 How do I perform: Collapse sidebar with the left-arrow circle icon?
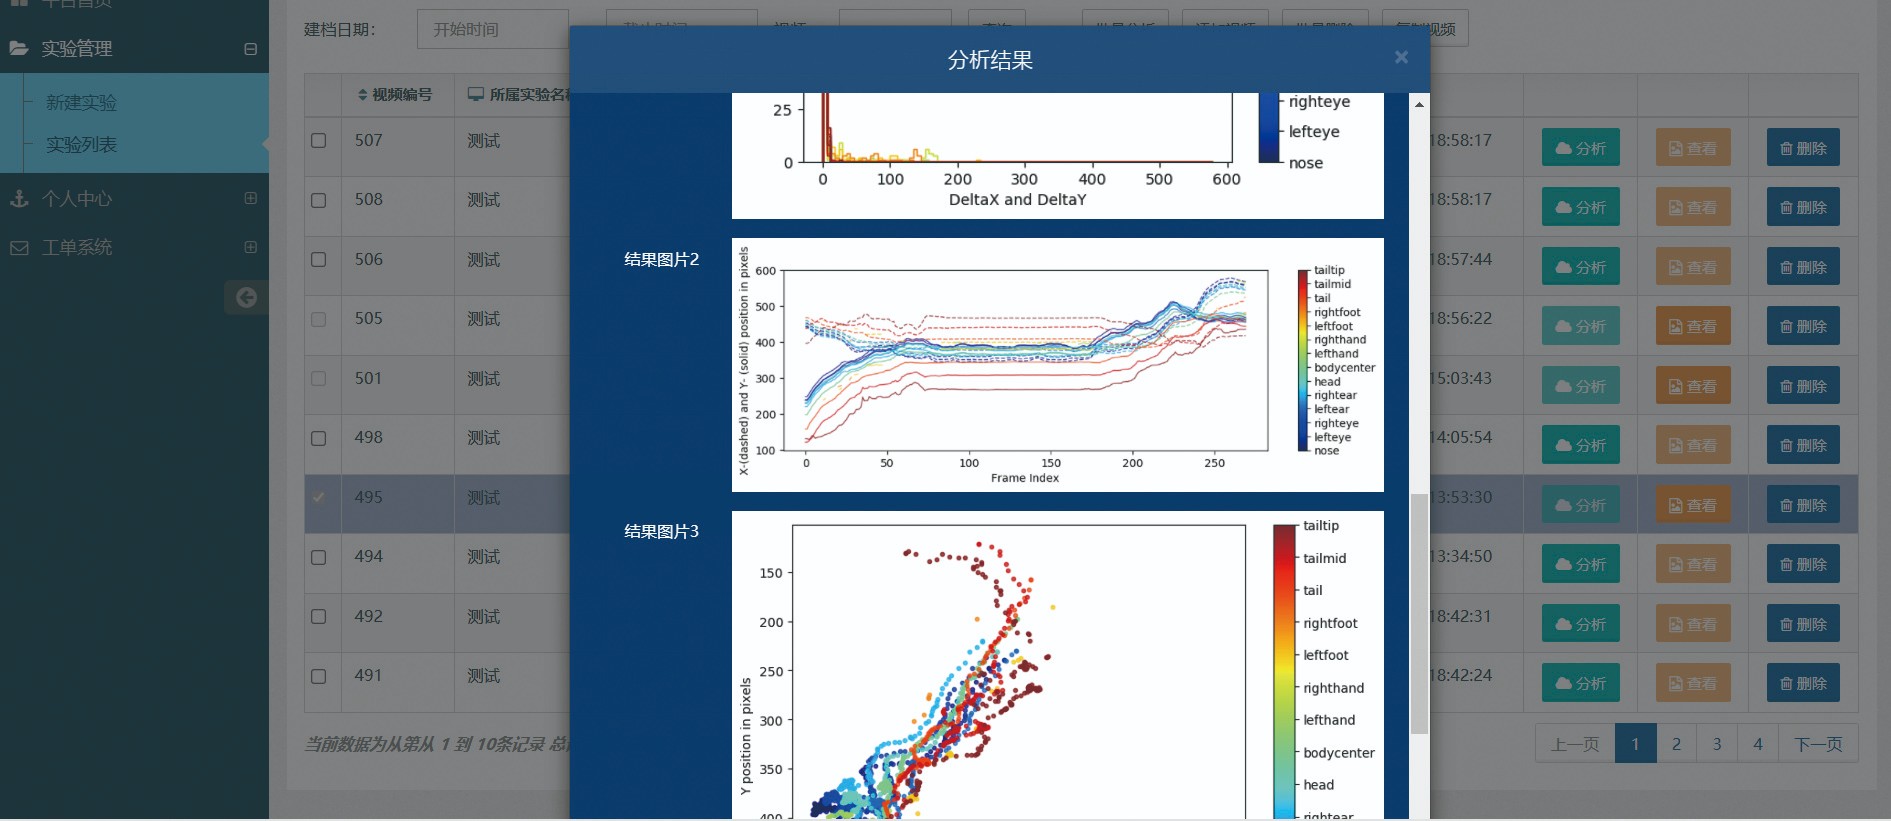tap(246, 297)
